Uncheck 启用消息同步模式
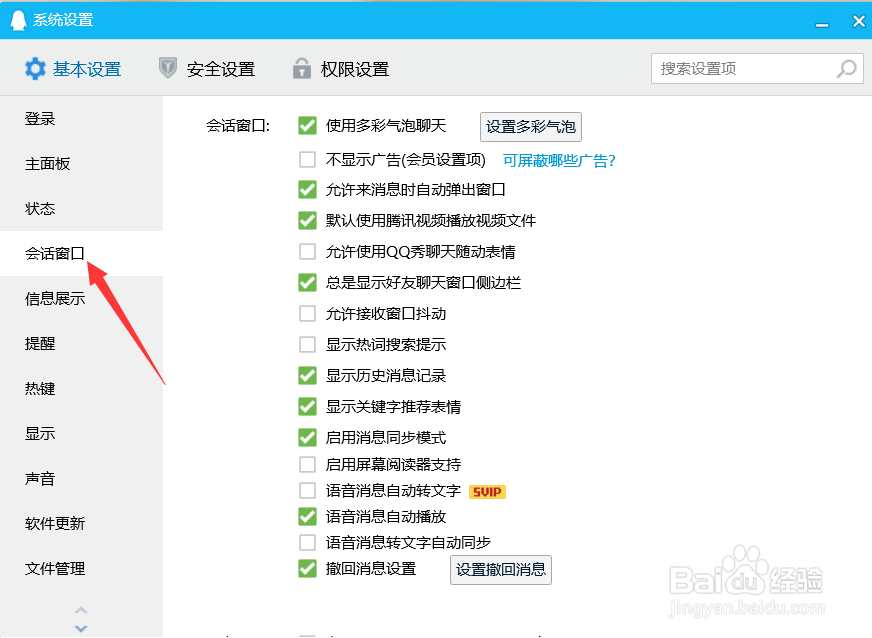The image size is (872, 638). pos(308,438)
